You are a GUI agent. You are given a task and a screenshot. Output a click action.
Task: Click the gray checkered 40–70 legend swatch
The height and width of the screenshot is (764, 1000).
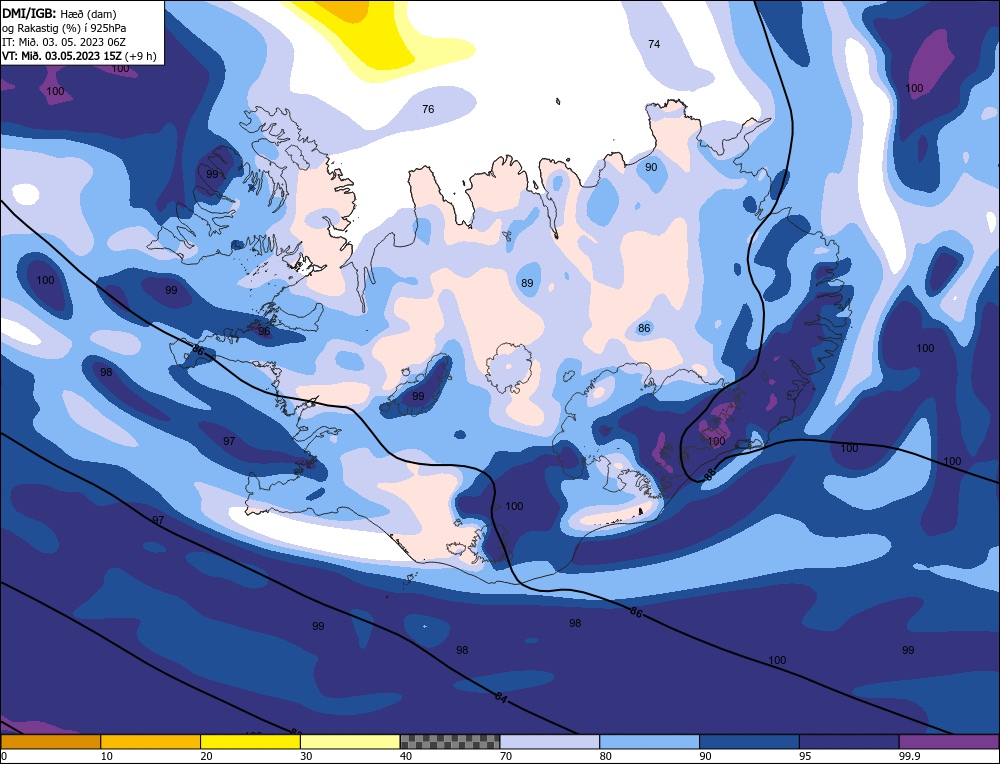coord(450,741)
